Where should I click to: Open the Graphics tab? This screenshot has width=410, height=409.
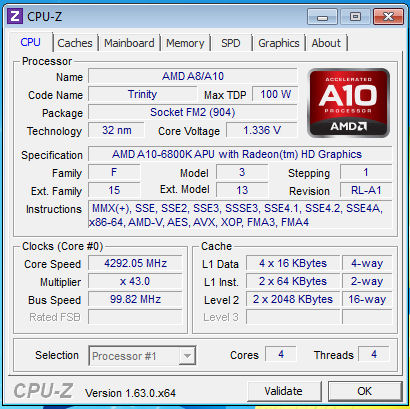tap(279, 43)
